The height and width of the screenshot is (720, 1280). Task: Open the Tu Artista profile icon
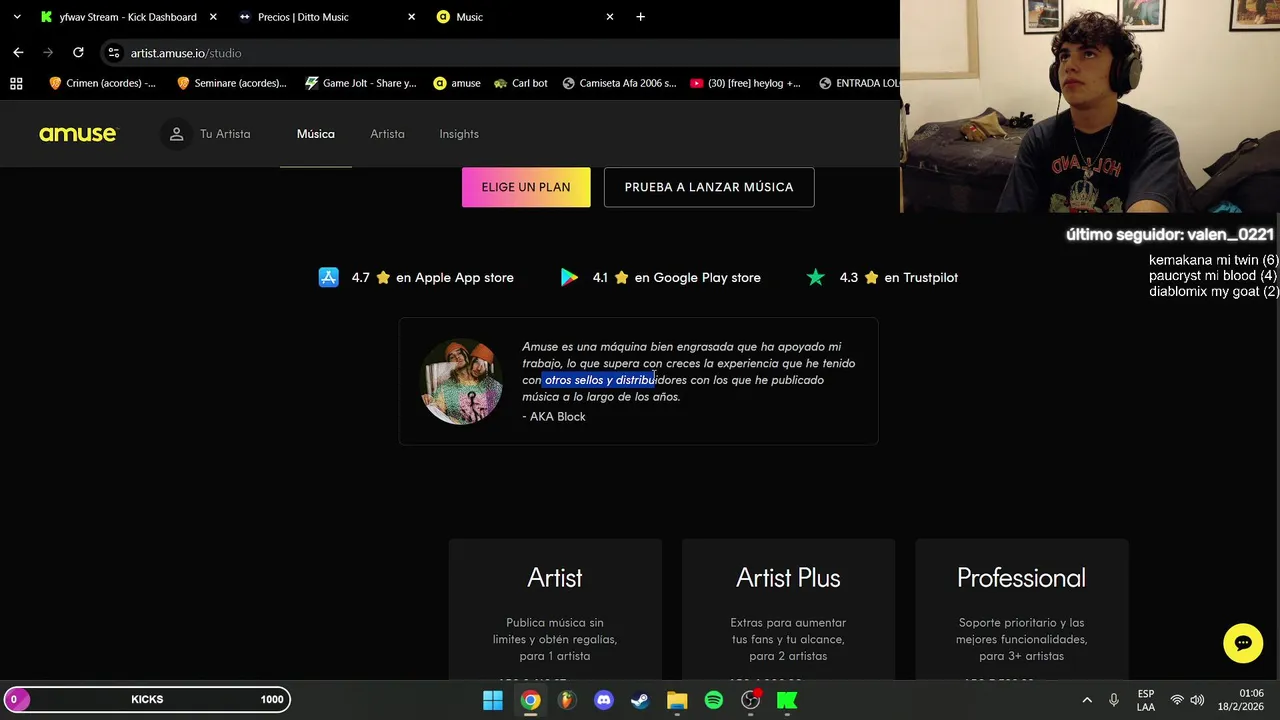[176, 134]
